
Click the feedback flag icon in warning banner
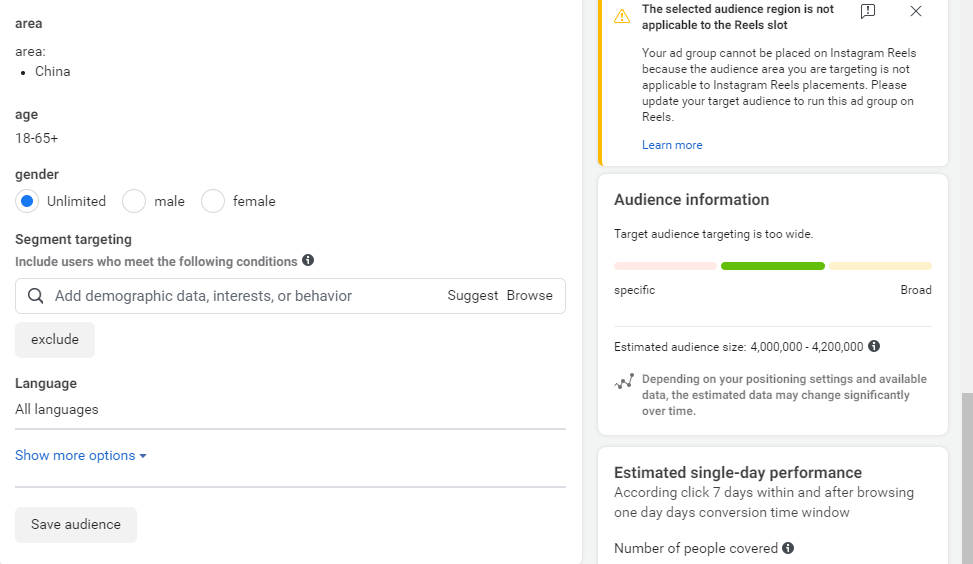[x=868, y=11]
